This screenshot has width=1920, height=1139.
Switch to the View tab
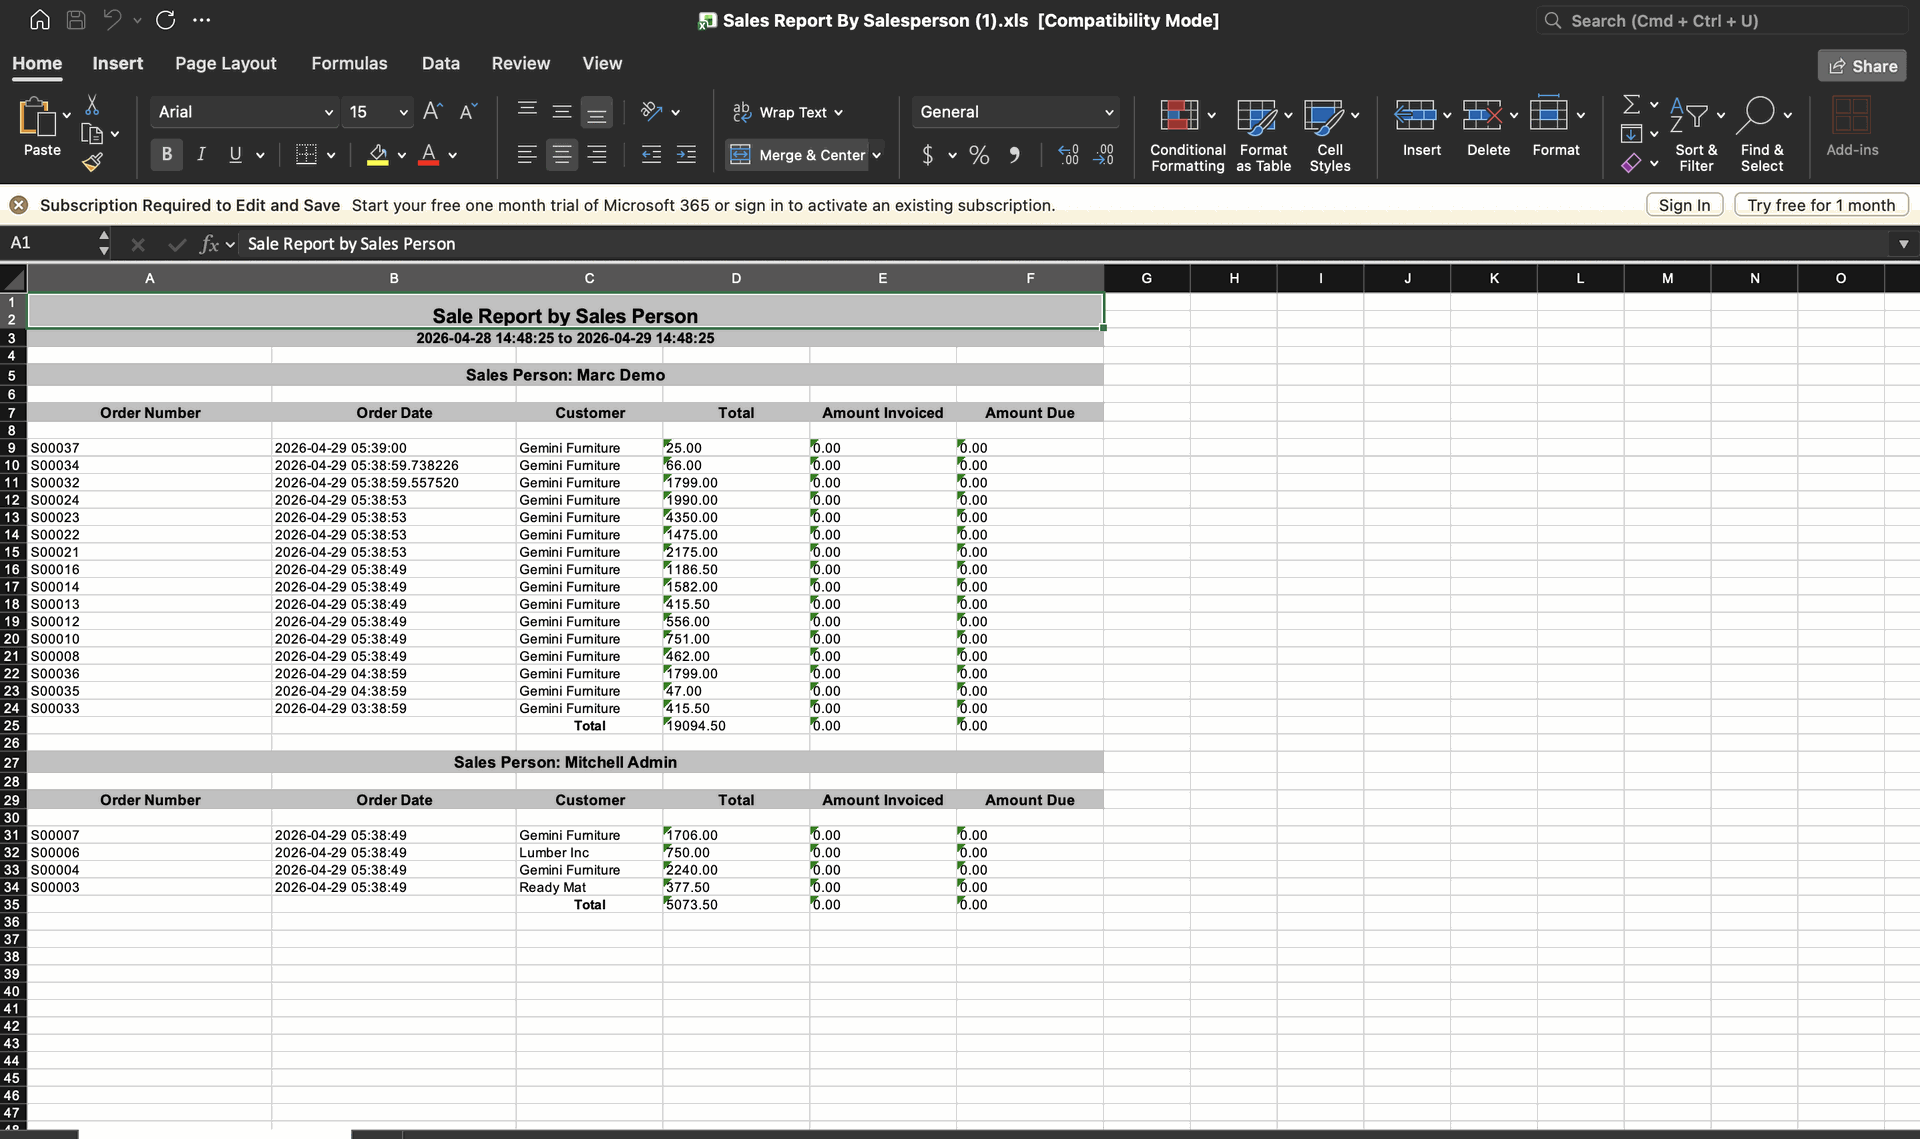click(x=602, y=63)
